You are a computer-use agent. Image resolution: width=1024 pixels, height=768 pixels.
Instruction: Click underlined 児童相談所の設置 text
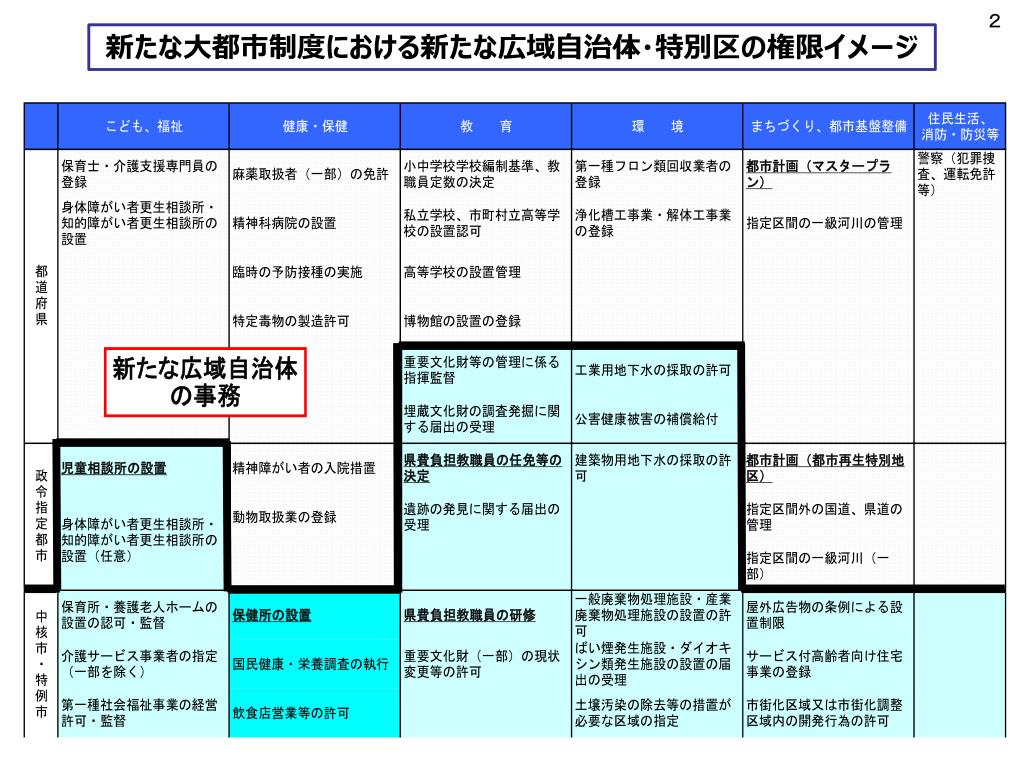tap(114, 468)
